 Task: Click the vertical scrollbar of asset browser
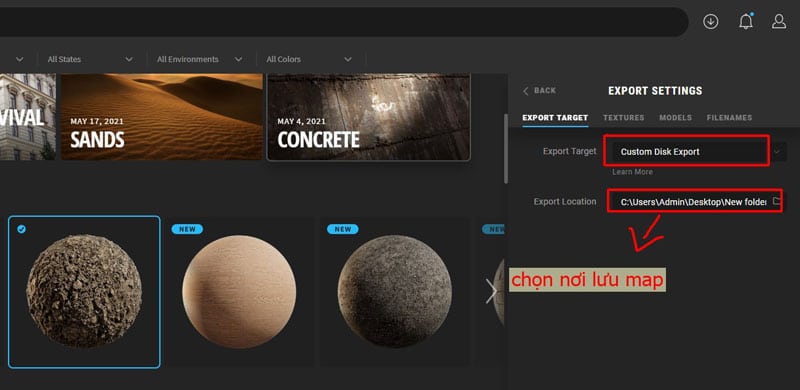(506, 148)
